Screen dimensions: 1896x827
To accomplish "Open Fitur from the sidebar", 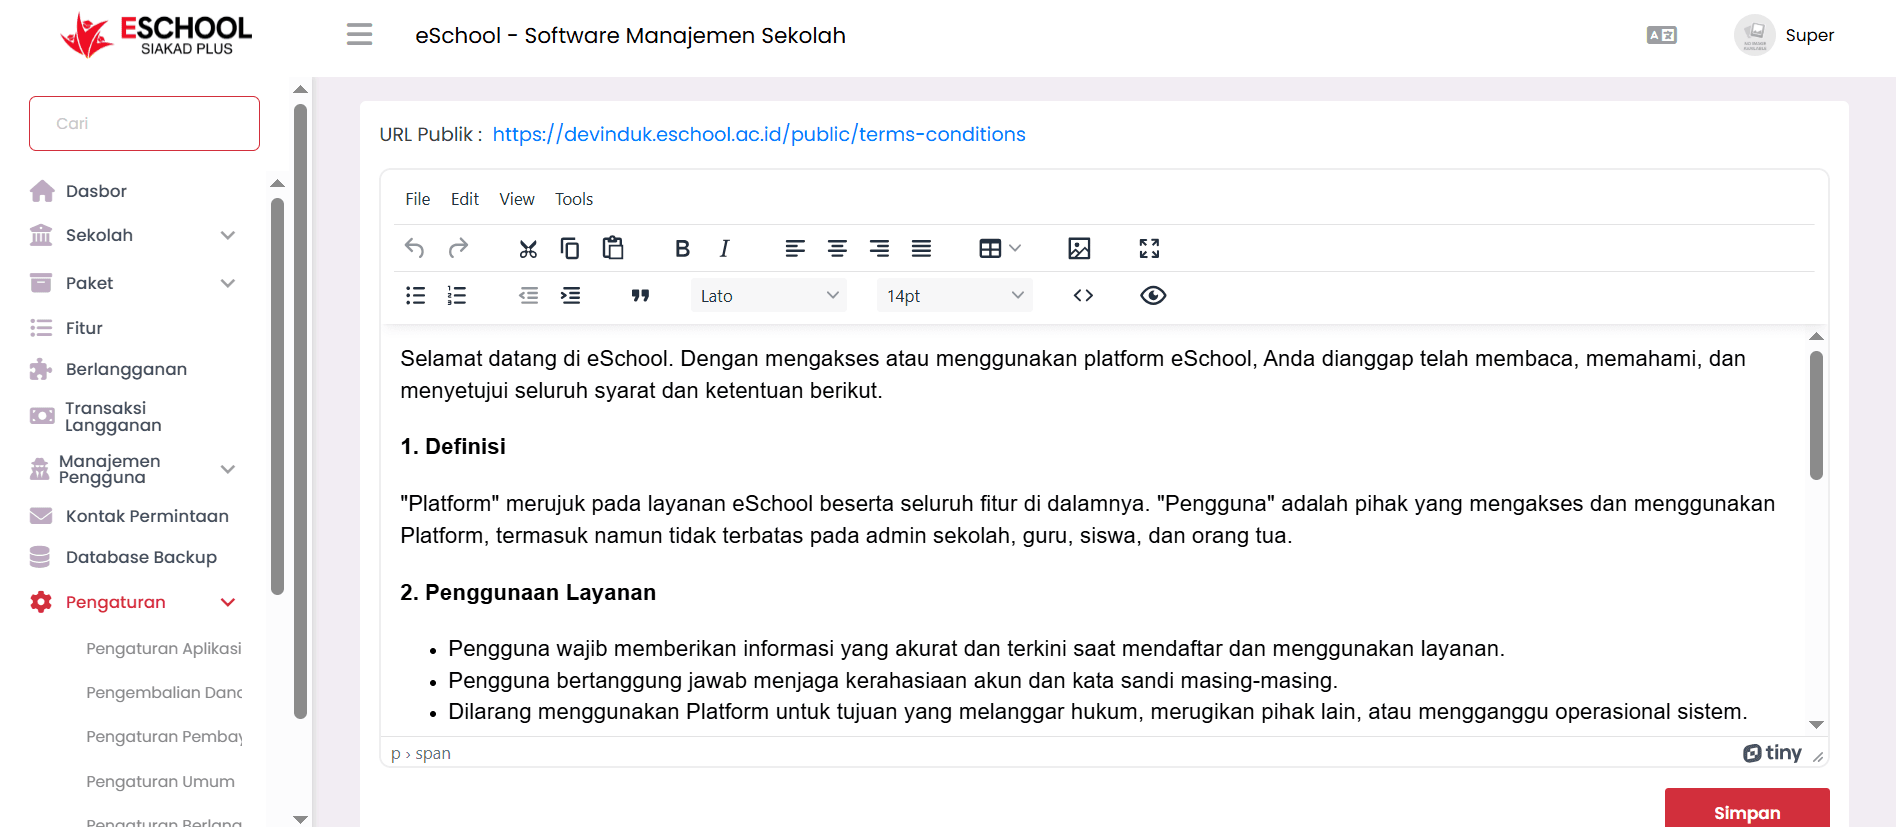I will [84, 328].
